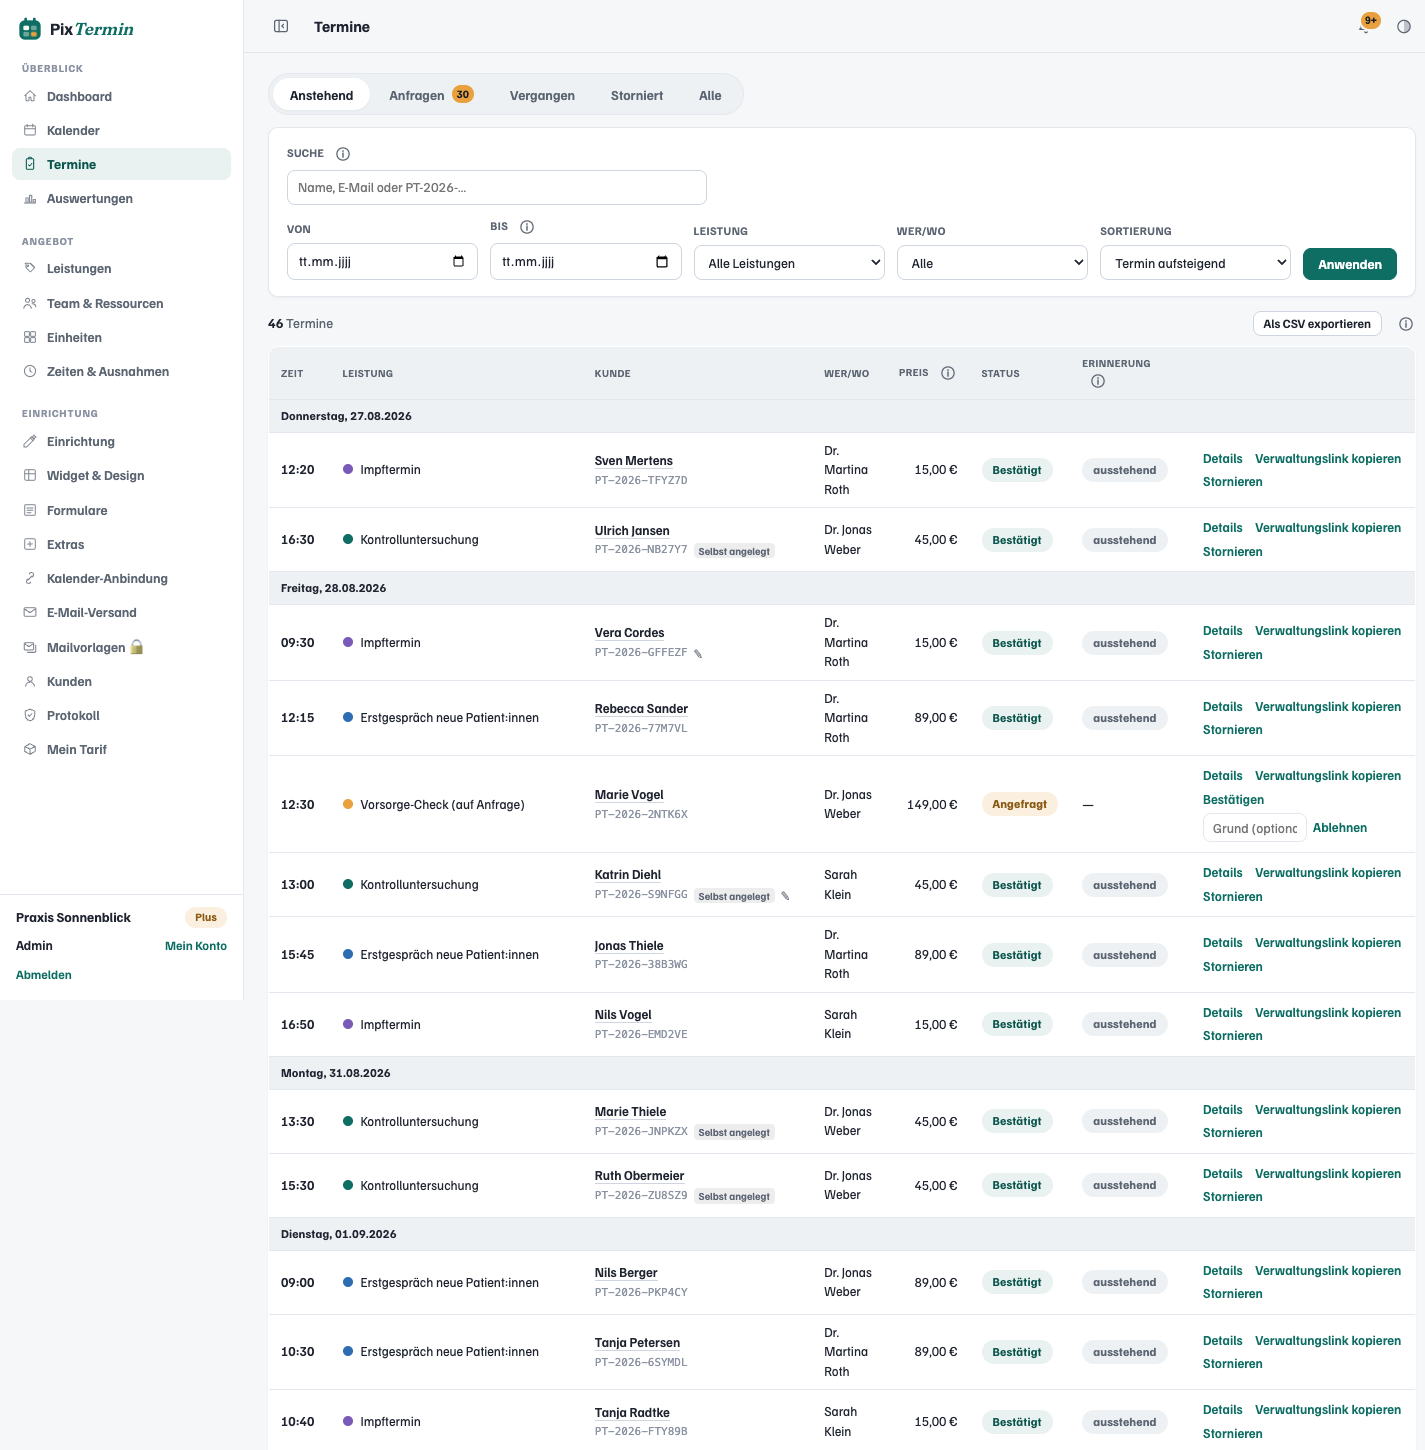Open Details for Tanja Petersen appointment
This screenshot has width=1425, height=1450.
tap(1222, 1341)
